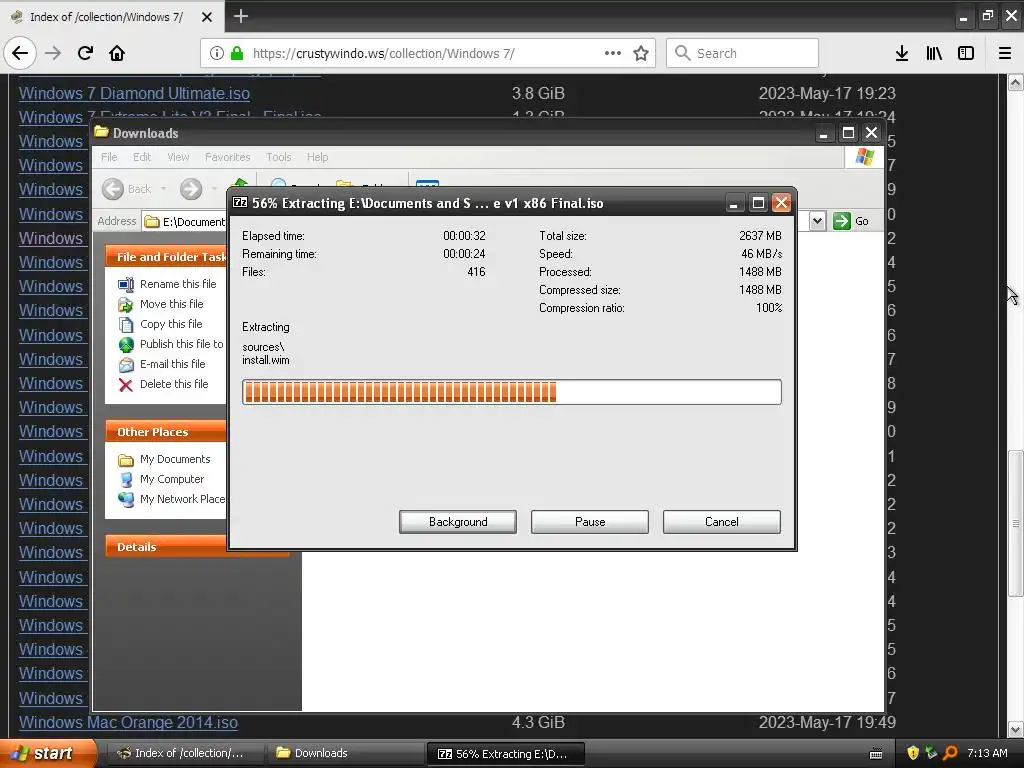Open Tools menu in Downloads window
The image size is (1024, 768).
point(278,157)
